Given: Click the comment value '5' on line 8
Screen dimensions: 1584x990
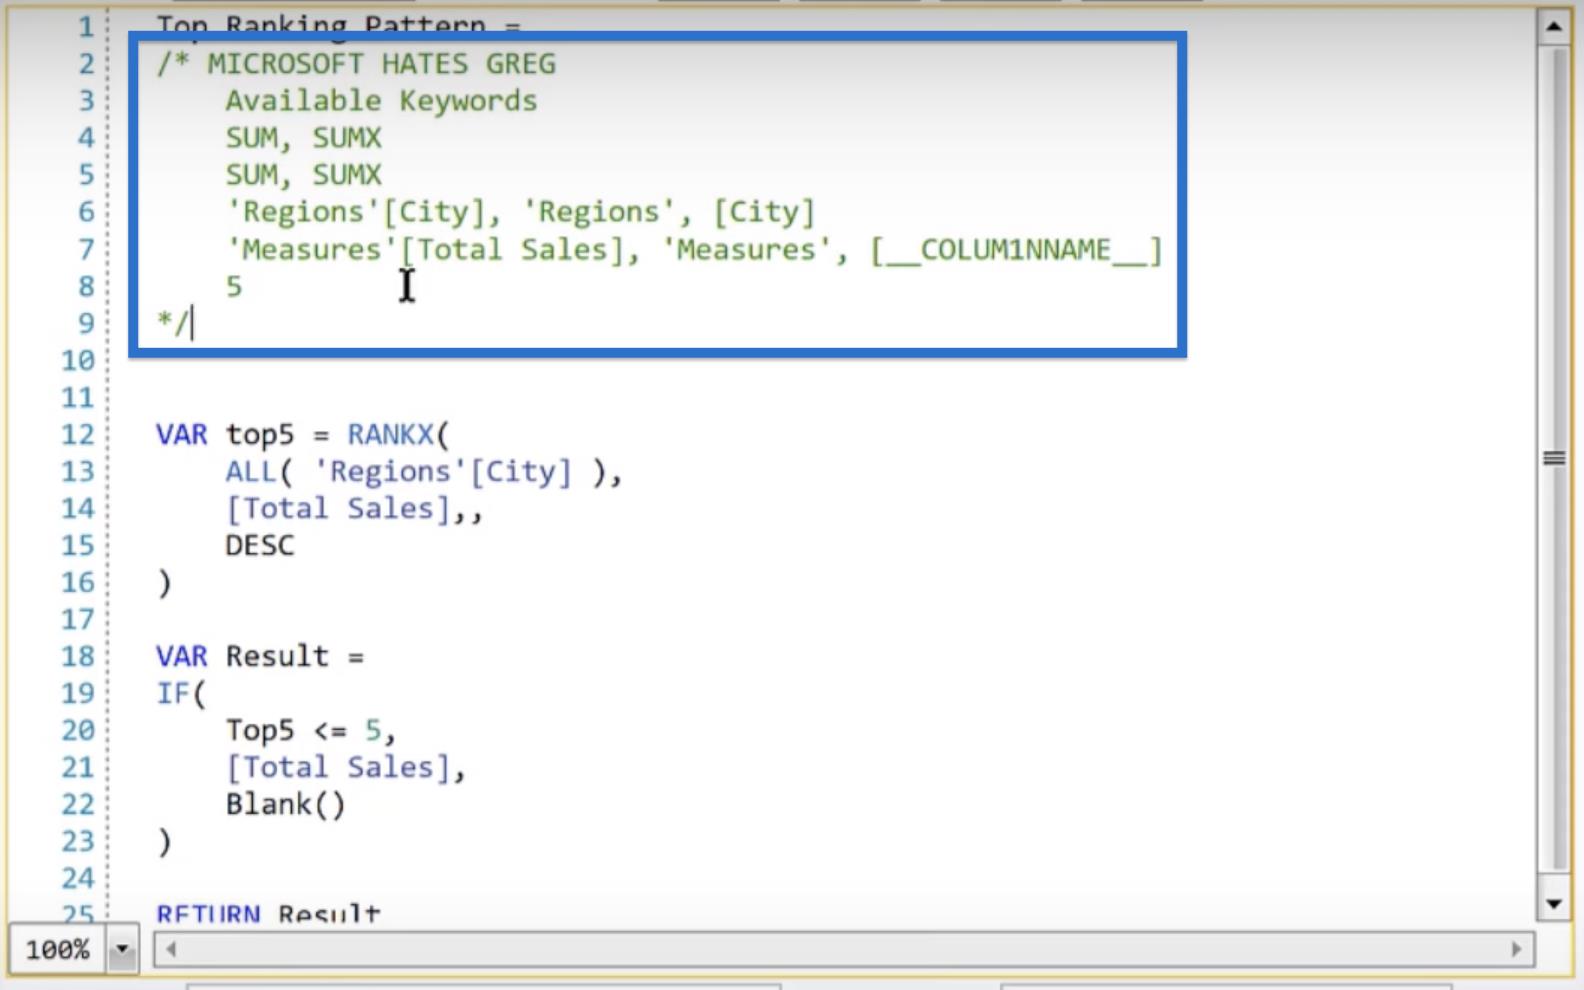Looking at the screenshot, I should pyautogui.click(x=234, y=287).
